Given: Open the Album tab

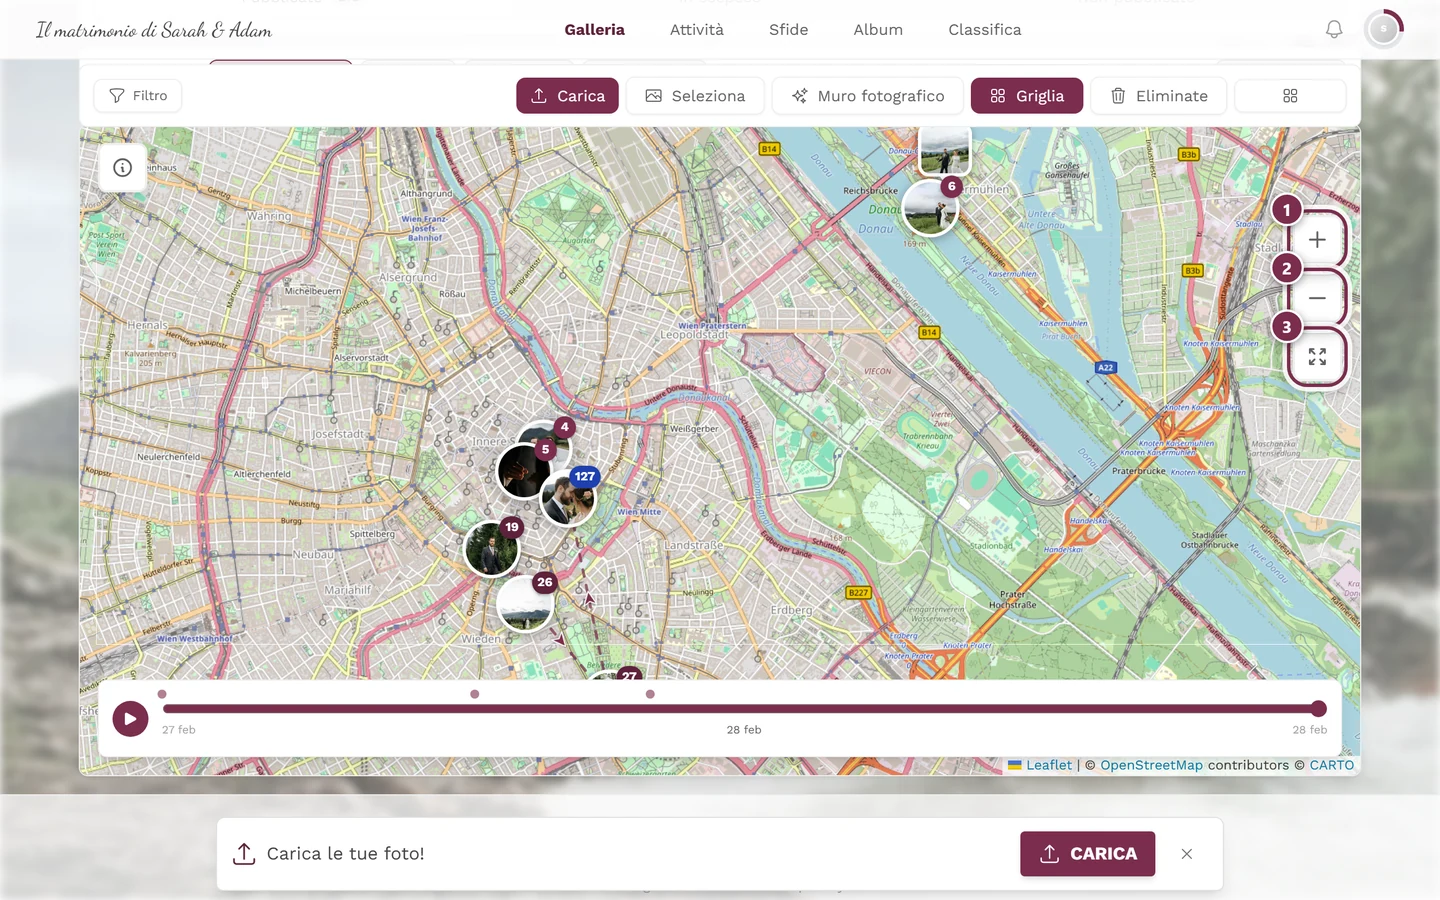Looking at the screenshot, I should pyautogui.click(x=878, y=30).
